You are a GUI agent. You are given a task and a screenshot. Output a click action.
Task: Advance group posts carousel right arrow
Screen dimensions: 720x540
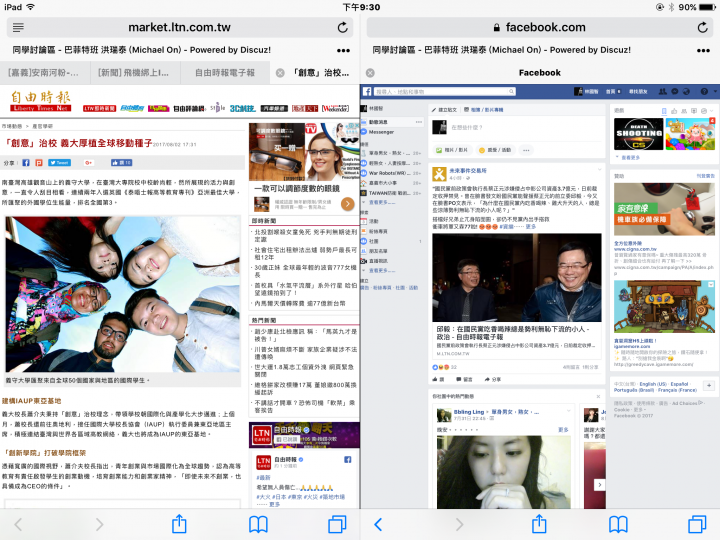(599, 484)
